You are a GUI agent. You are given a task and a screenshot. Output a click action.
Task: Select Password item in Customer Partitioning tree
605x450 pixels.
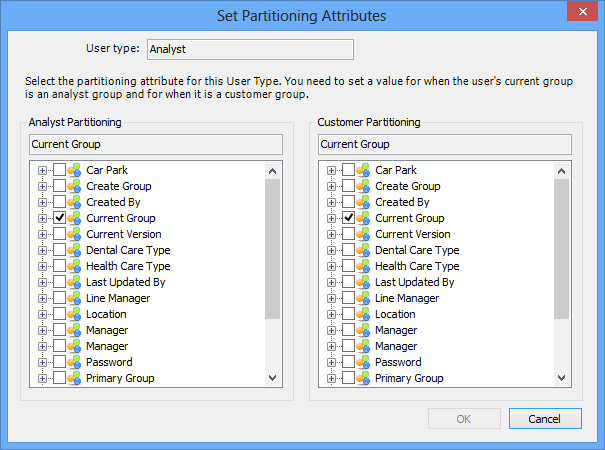[x=398, y=362]
